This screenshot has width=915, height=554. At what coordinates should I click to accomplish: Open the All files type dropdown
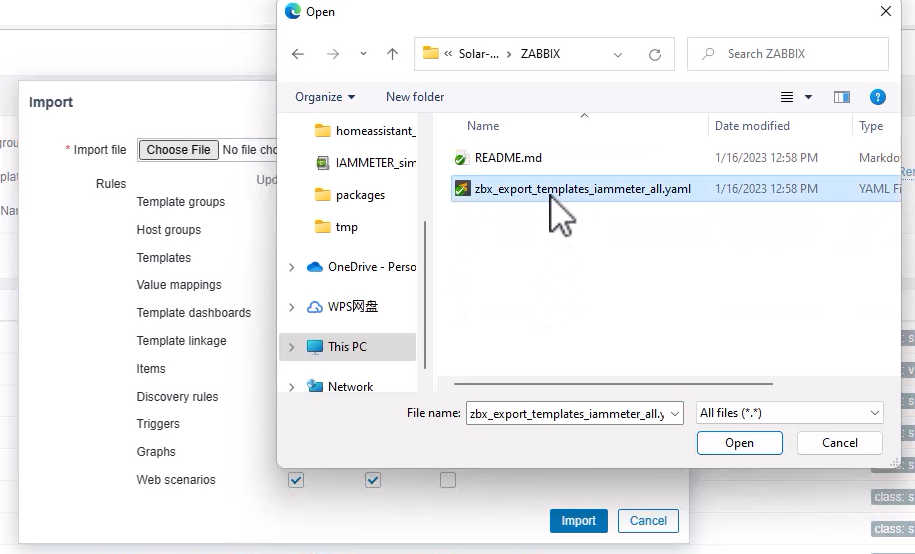point(789,413)
